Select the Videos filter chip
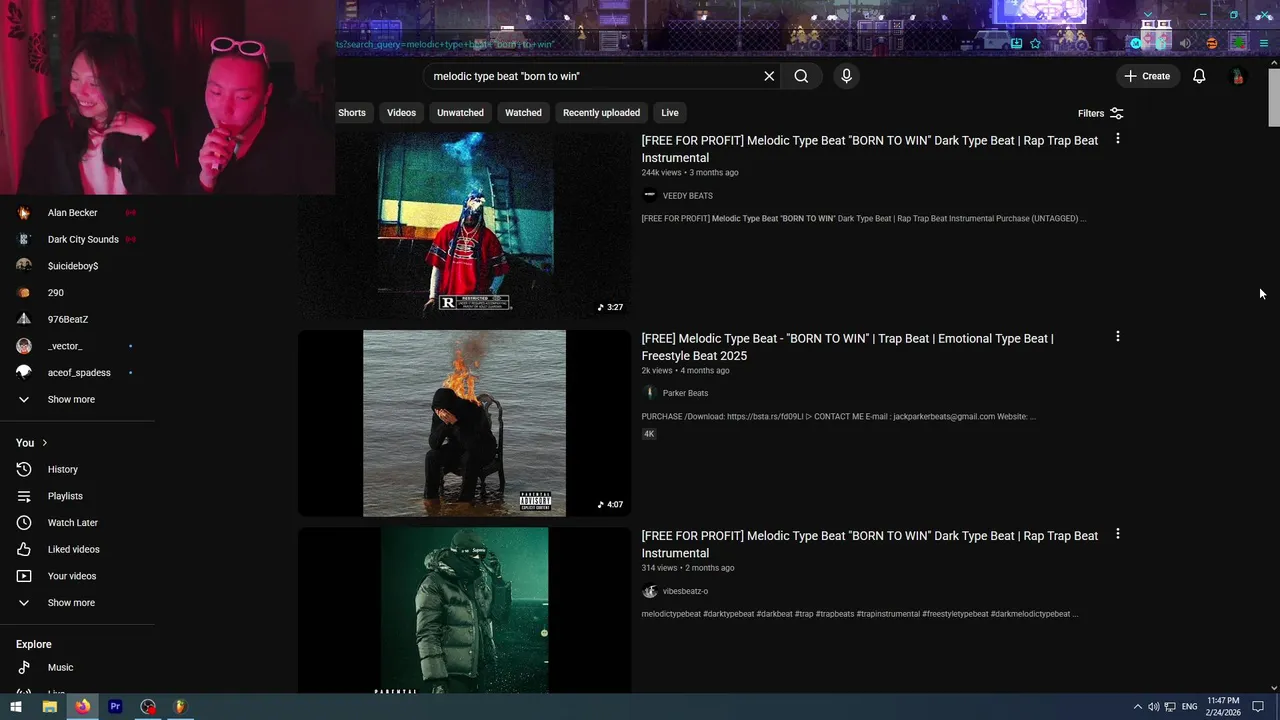The width and height of the screenshot is (1280, 720). [x=402, y=113]
